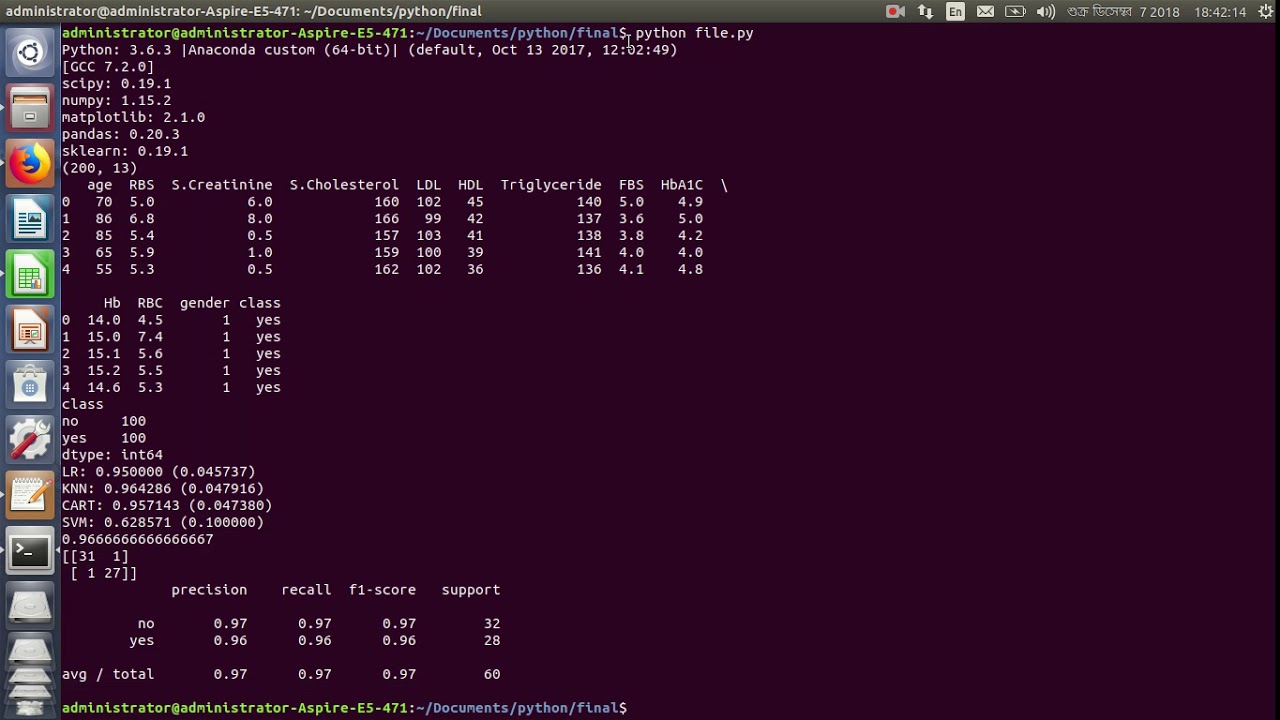Open LibreOffice Impress presentation launcher
Image resolution: width=1280 pixels, height=720 pixels.
[x=29, y=329]
